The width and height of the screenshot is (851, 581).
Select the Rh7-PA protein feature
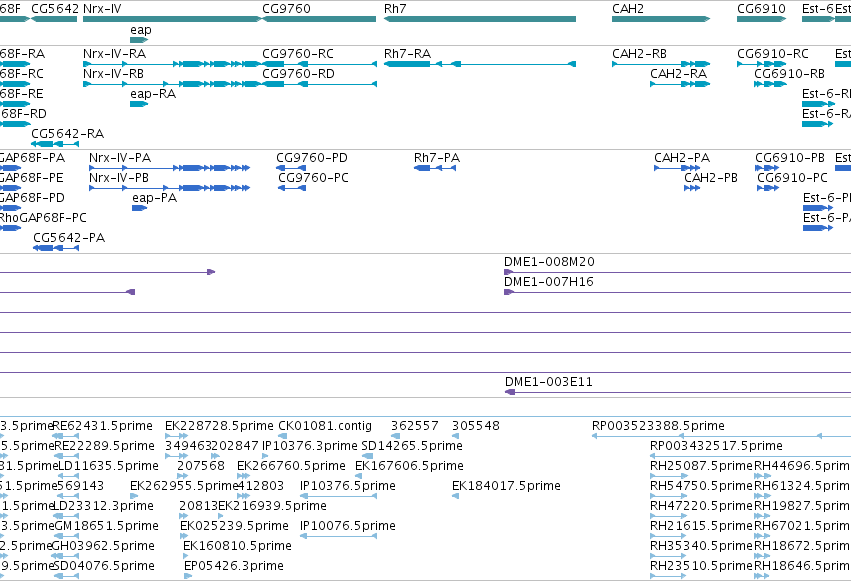tap(435, 168)
